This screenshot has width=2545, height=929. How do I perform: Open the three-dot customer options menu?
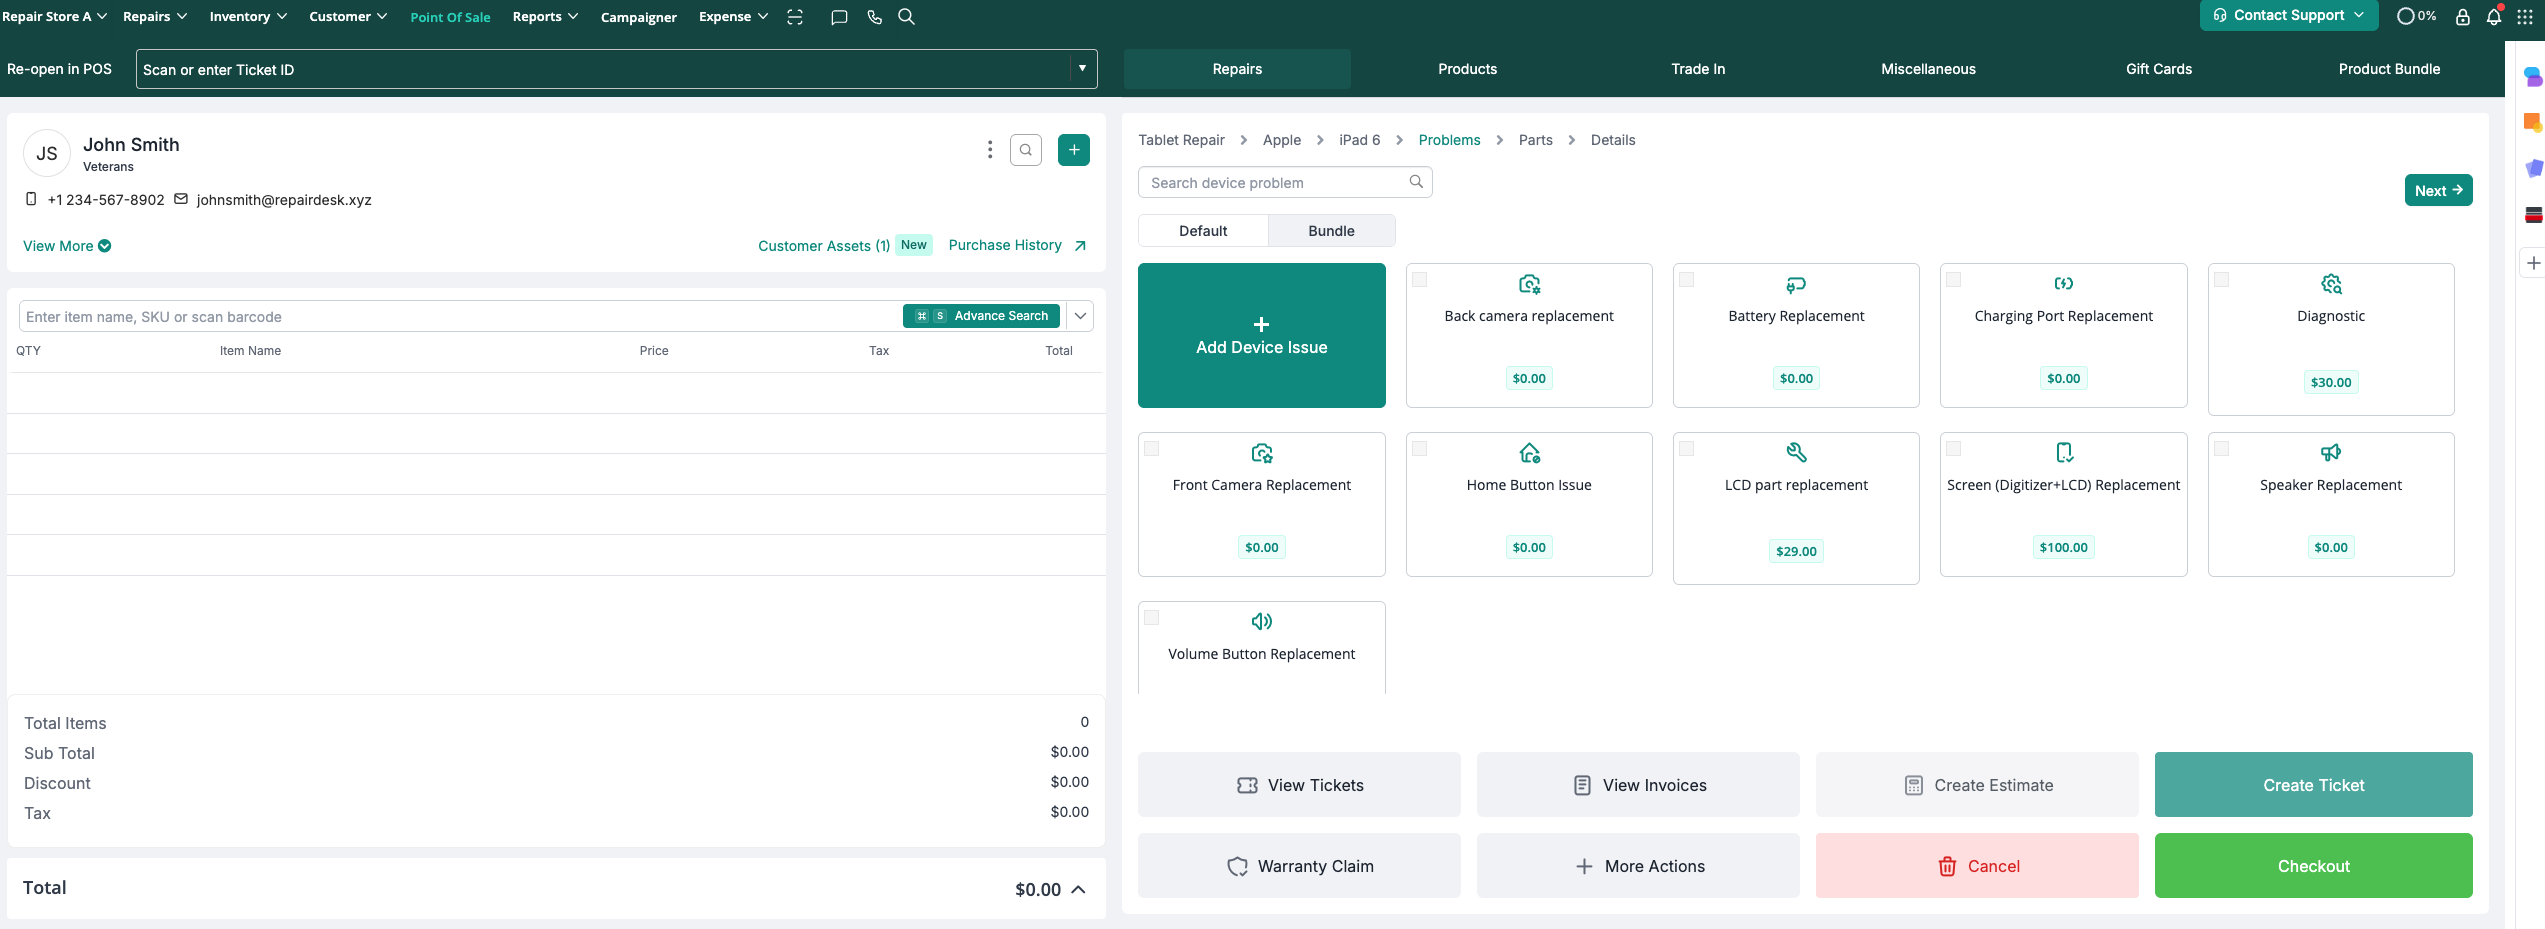[x=990, y=150]
